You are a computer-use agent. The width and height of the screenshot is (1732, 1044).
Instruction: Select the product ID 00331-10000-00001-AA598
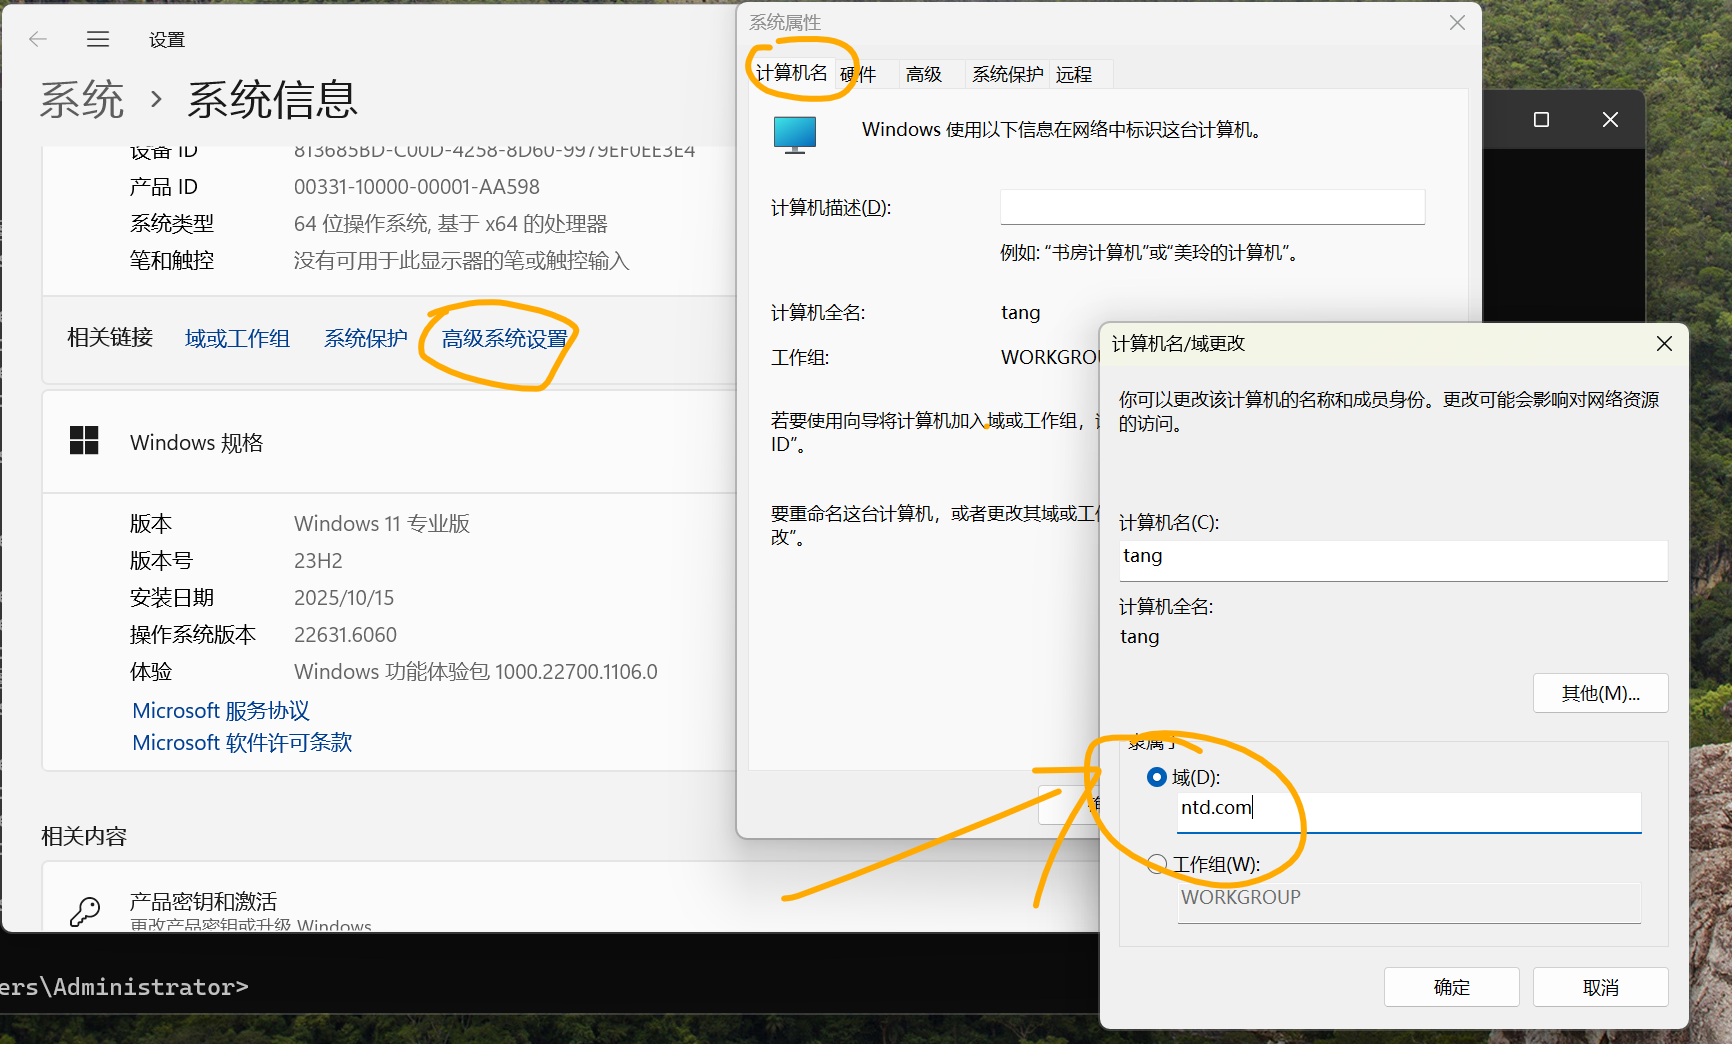(417, 187)
